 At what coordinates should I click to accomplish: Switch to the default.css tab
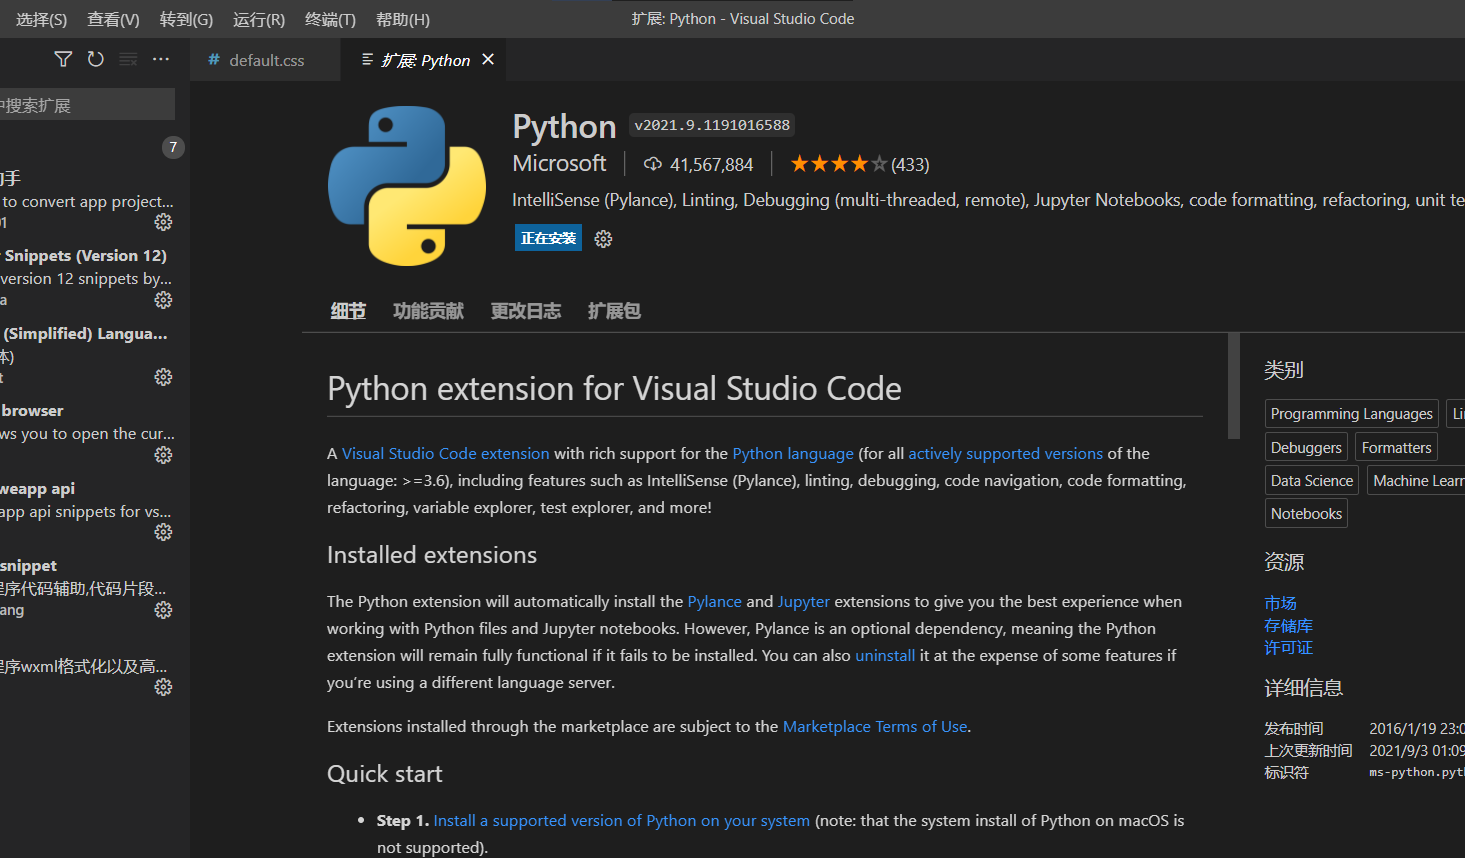pyautogui.click(x=265, y=61)
